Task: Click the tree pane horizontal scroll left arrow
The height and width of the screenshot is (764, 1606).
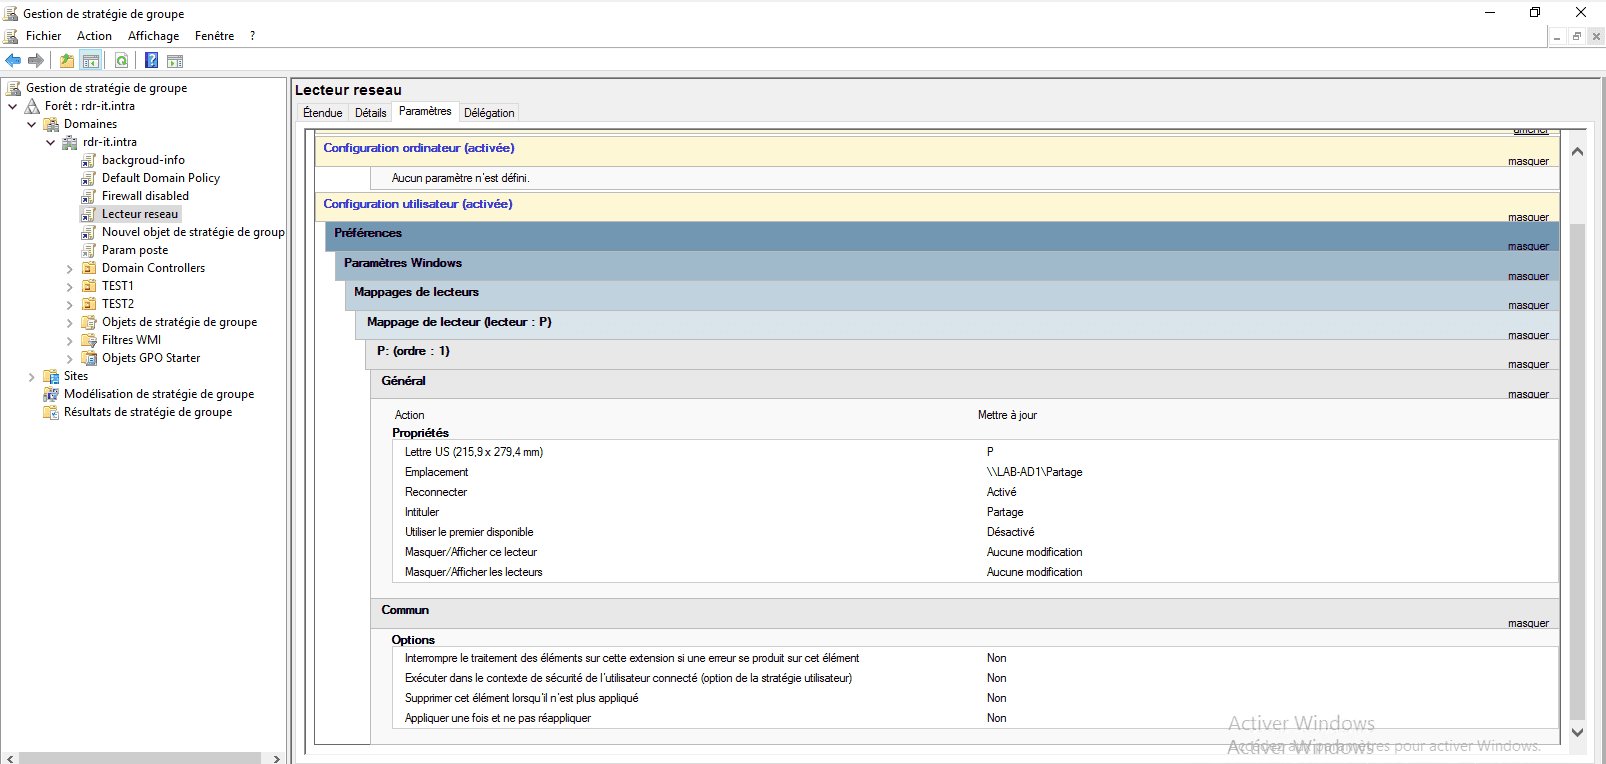Action: pos(10,758)
